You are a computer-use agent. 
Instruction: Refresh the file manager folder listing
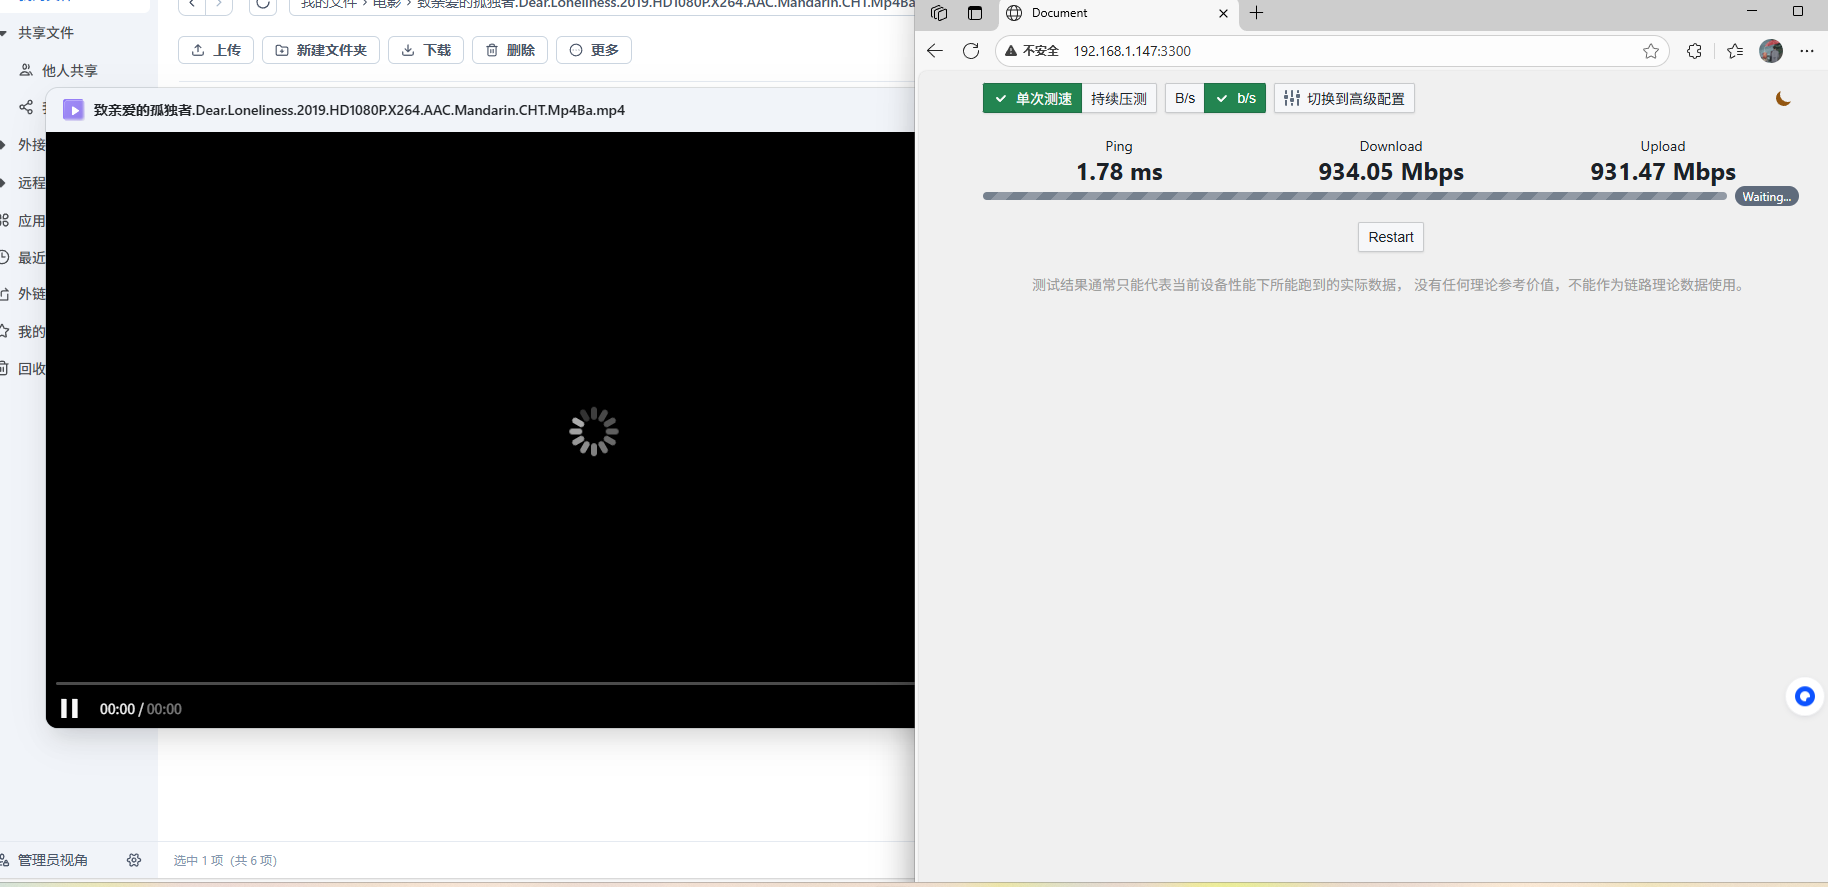point(263,5)
